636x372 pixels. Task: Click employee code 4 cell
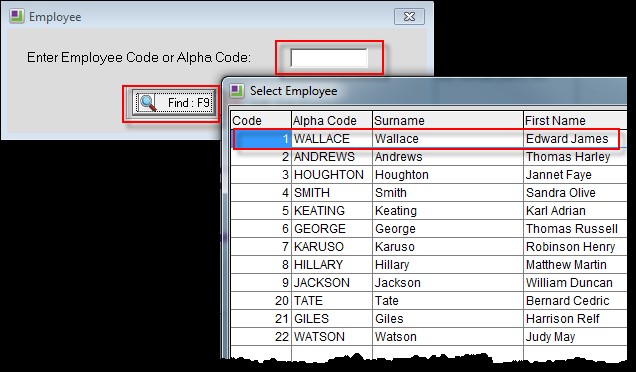pos(261,193)
